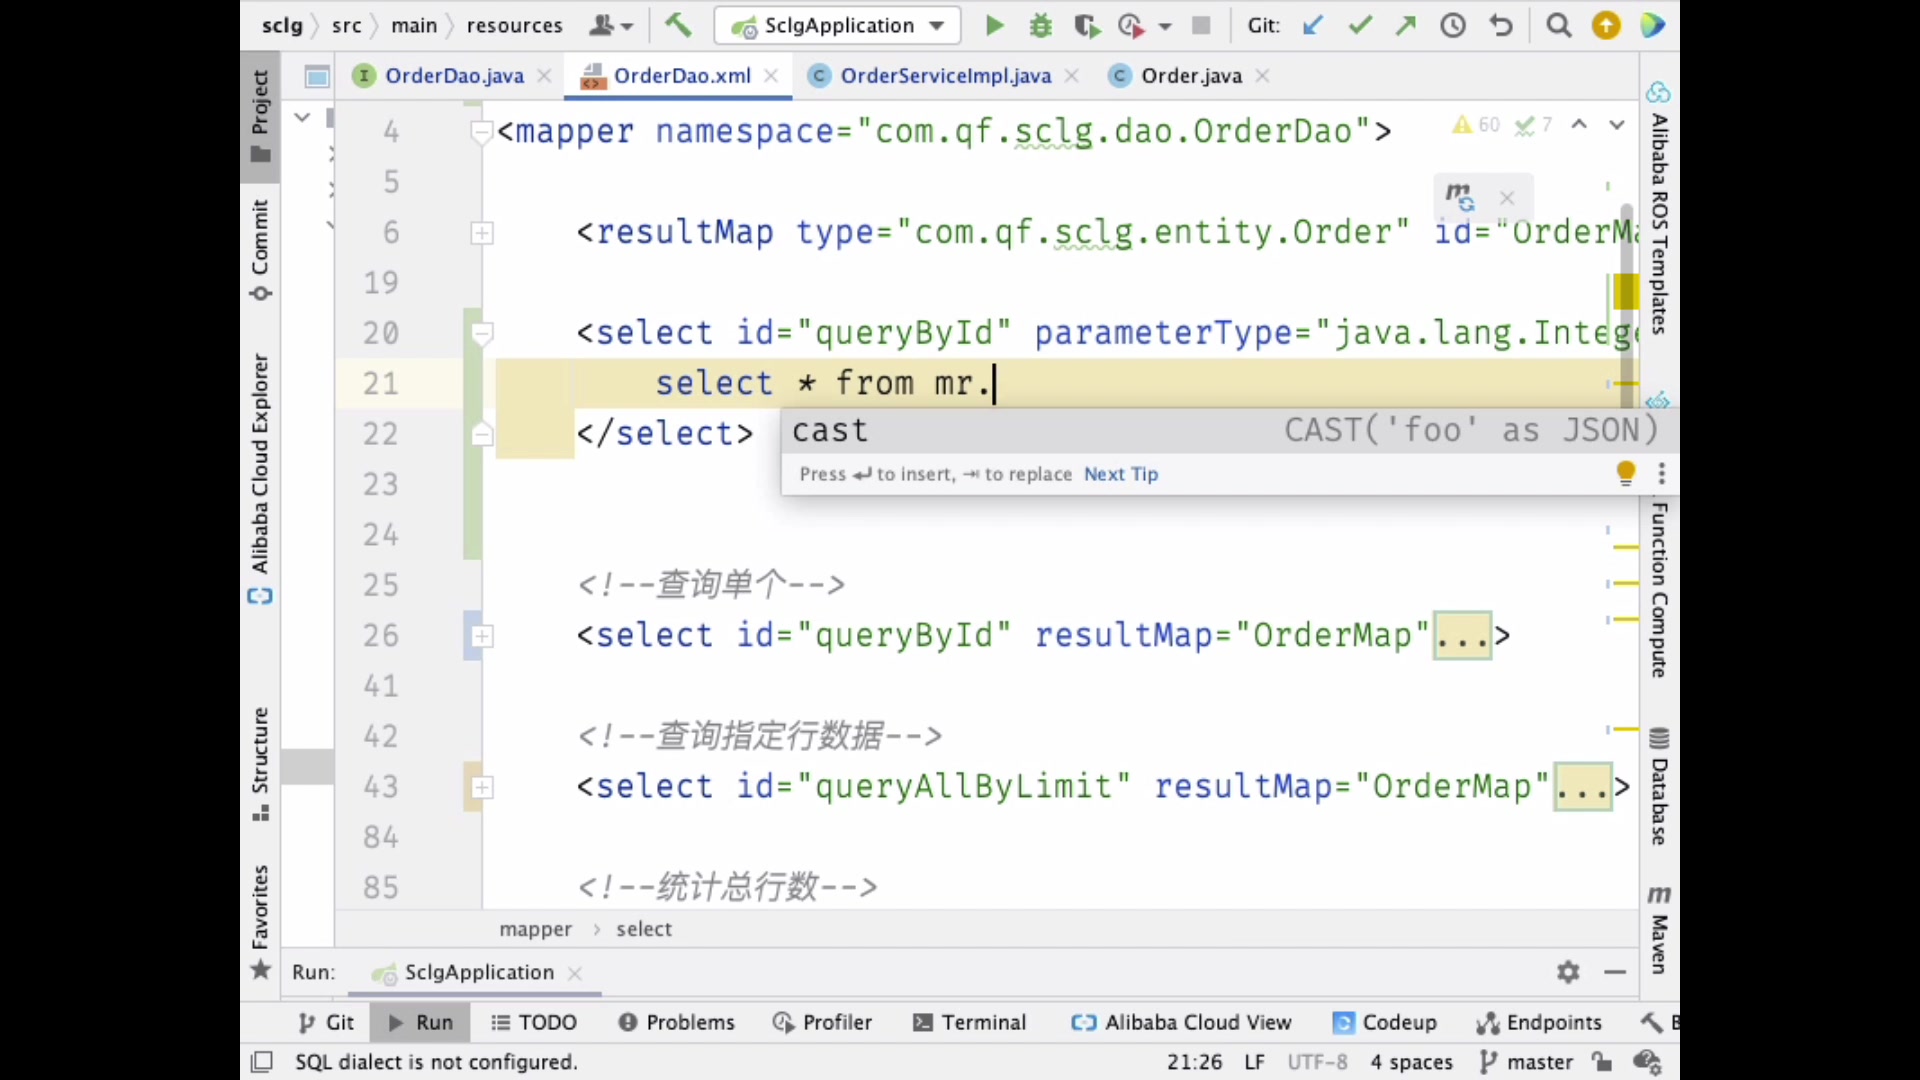
Task: Click the SQL dialect warning in status bar
Action: tap(436, 1062)
